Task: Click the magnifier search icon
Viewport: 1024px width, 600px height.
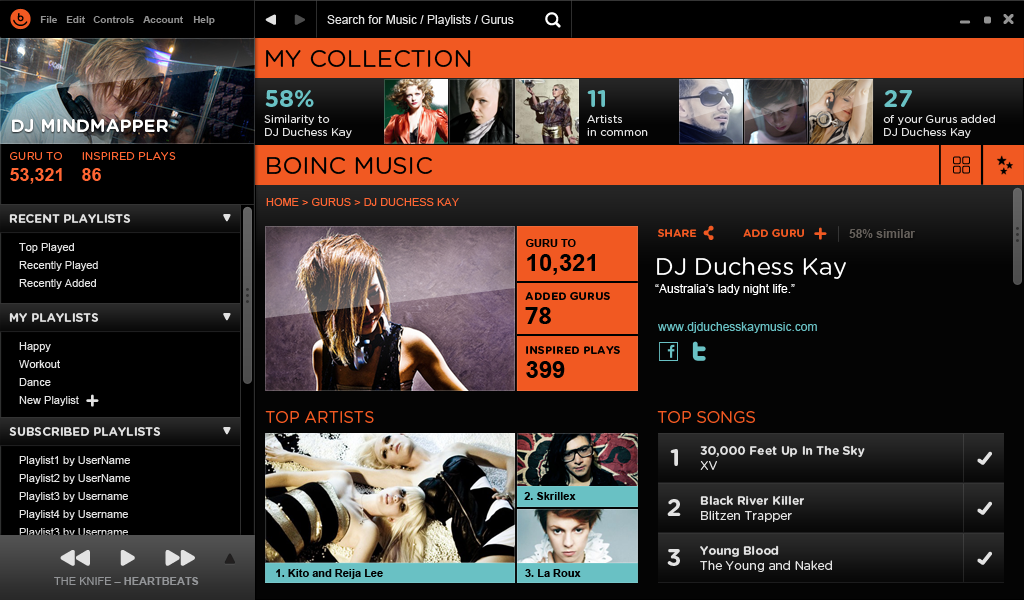Action: tap(552, 20)
